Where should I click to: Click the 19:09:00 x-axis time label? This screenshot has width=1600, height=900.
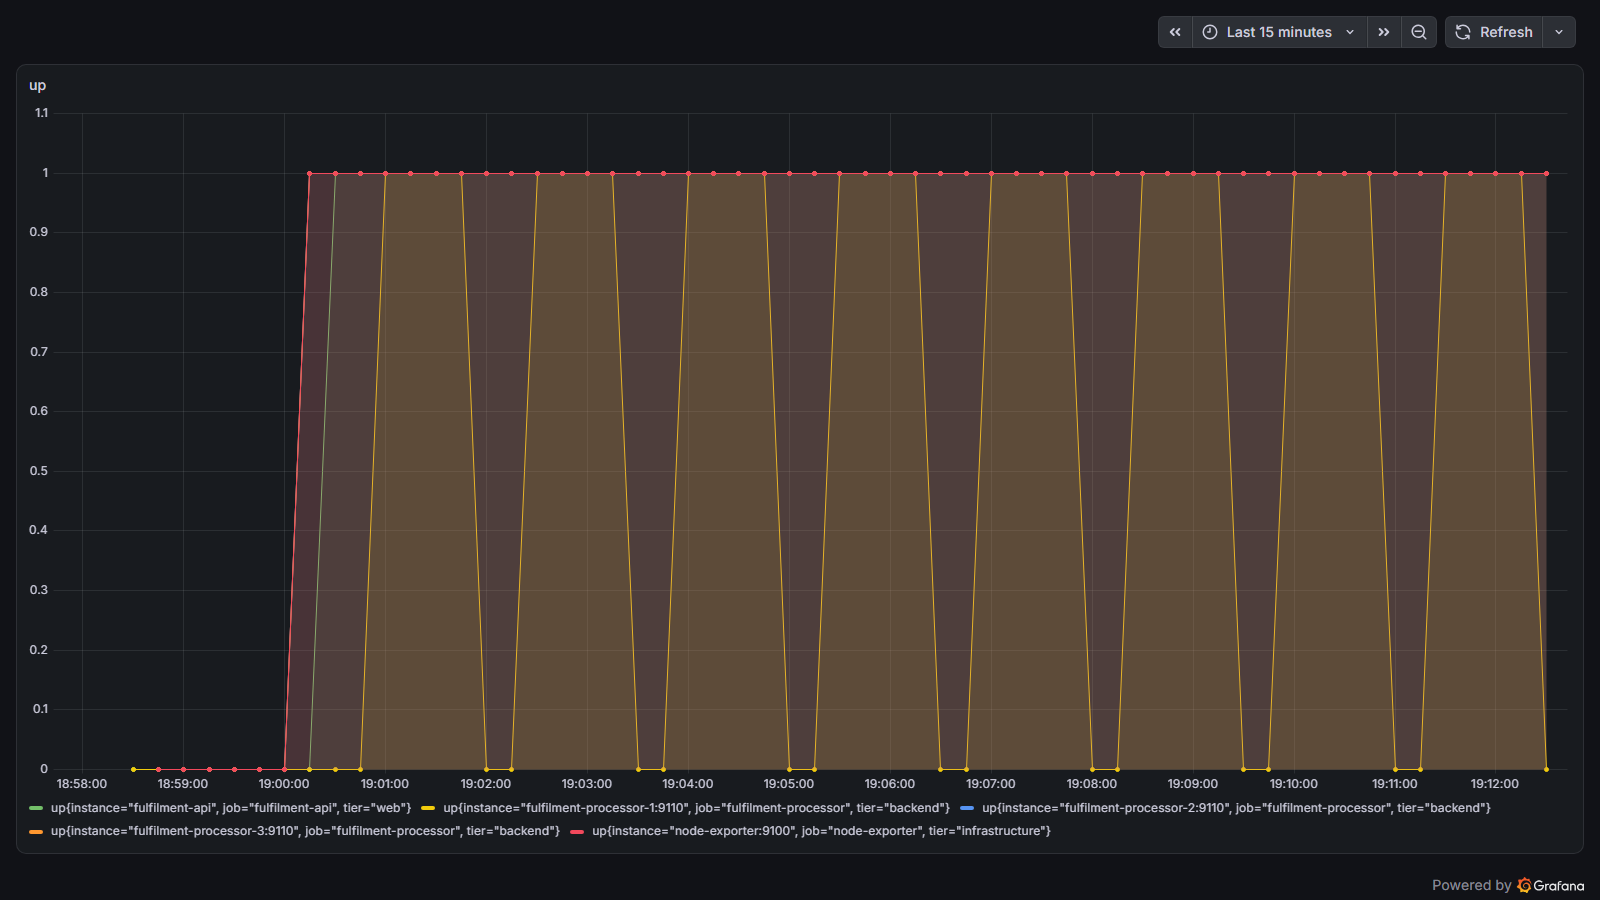(1193, 784)
